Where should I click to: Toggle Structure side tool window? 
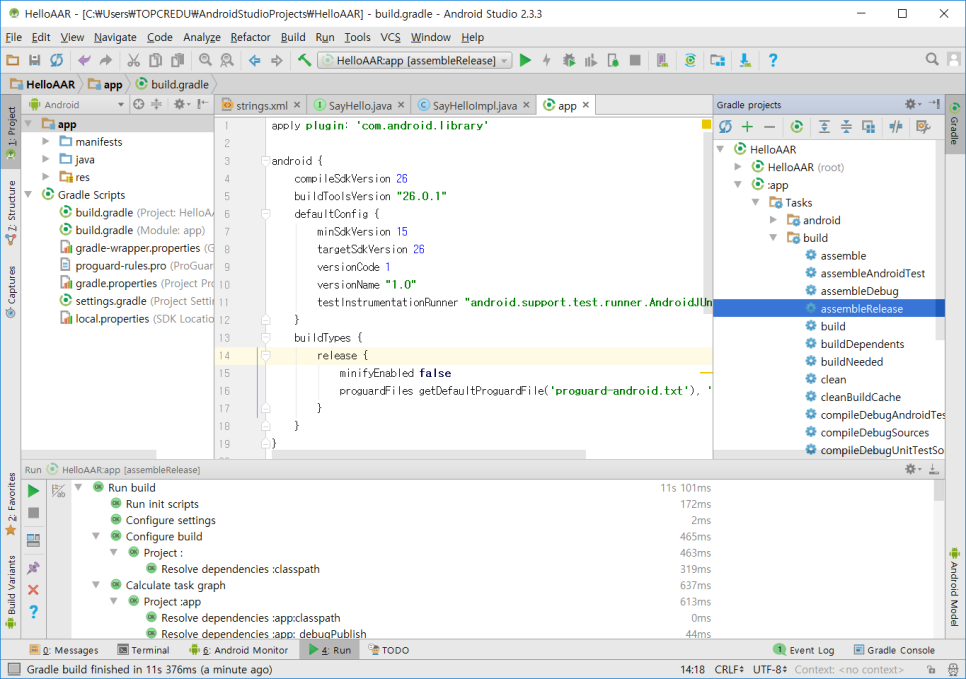click(10, 212)
